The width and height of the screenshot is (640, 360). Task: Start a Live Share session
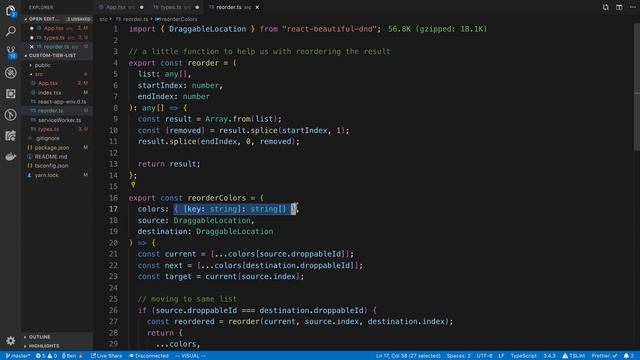coord(107,356)
